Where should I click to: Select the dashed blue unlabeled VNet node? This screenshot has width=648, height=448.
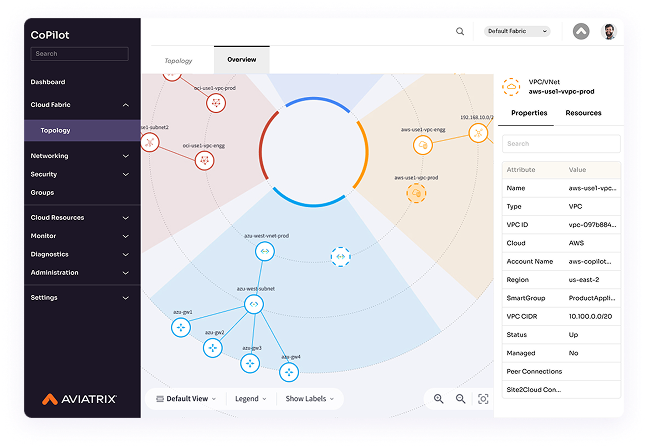341,257
